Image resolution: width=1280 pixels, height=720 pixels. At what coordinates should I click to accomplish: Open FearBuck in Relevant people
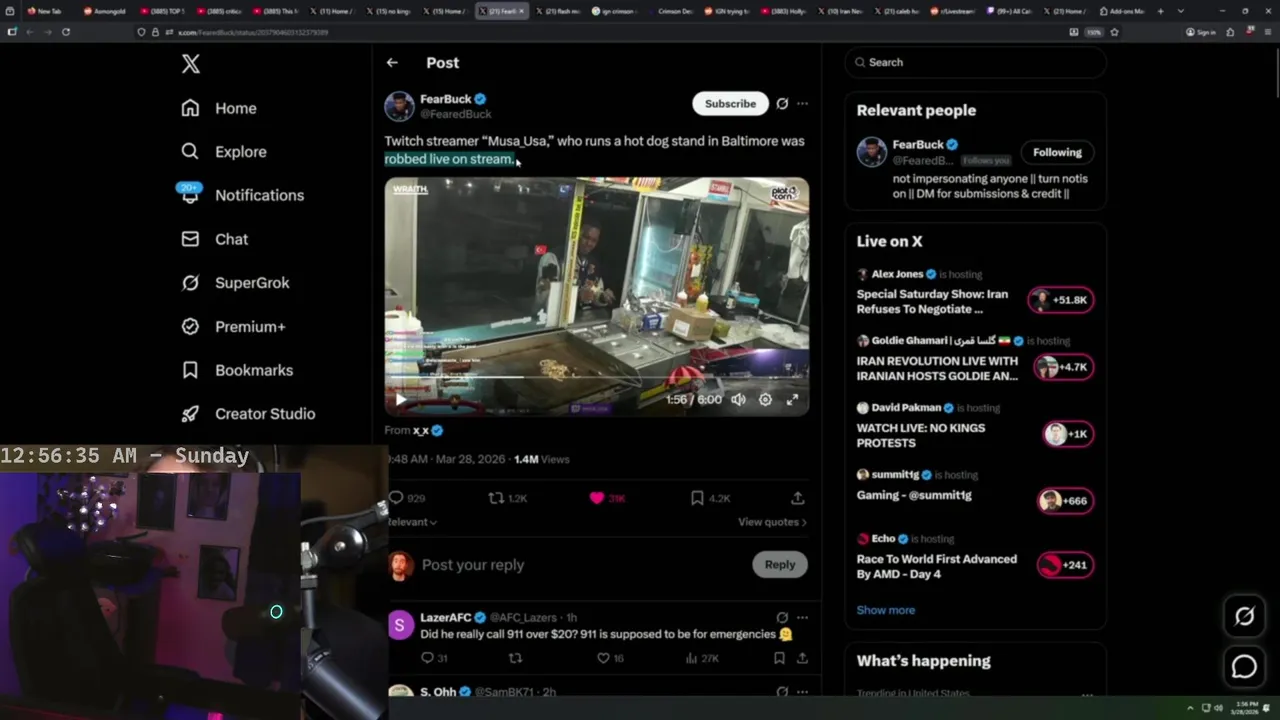tap(918, 145)
